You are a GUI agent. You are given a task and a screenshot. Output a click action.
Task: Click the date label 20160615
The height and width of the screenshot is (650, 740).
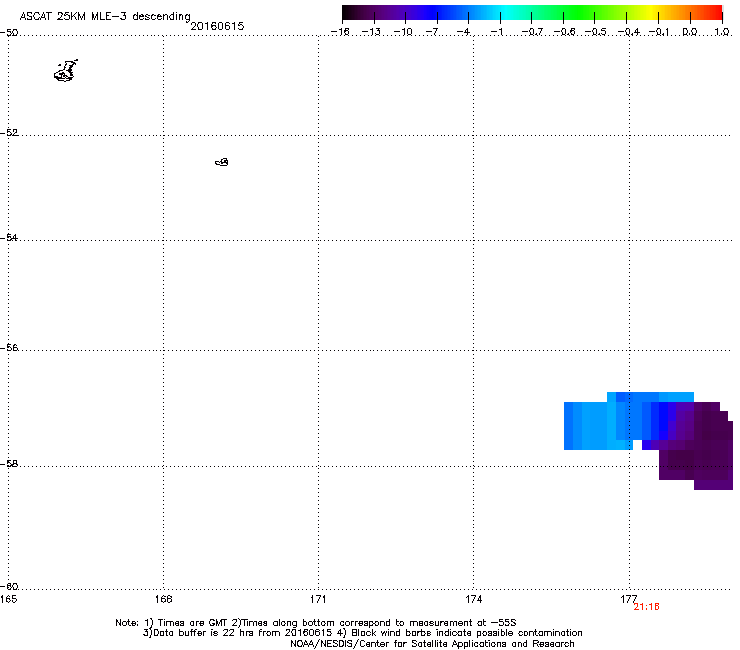(217, 26)
